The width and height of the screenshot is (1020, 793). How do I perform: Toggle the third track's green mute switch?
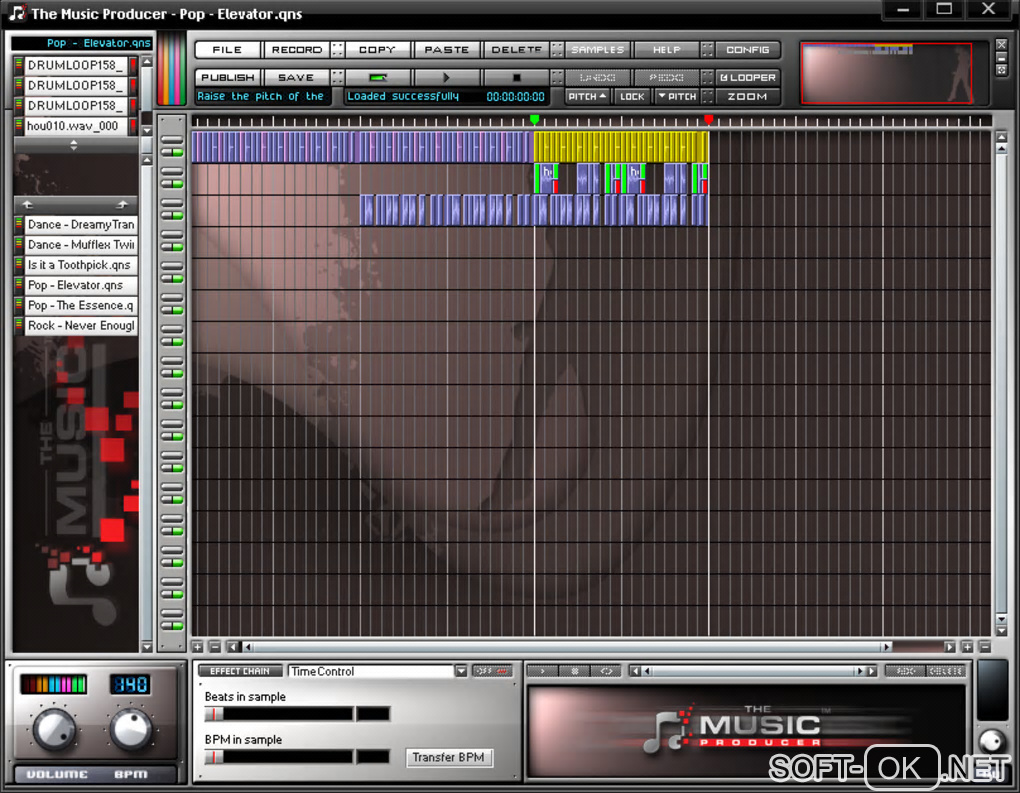click(x=172, y=215)
